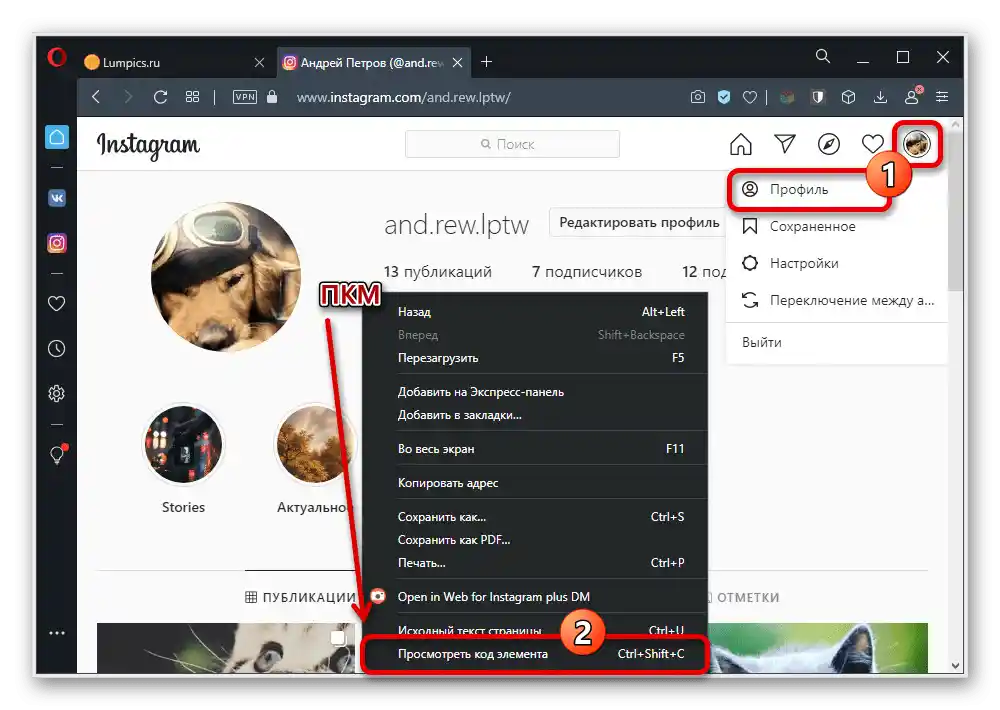Open the Opera main menu logo

[57, 58]
